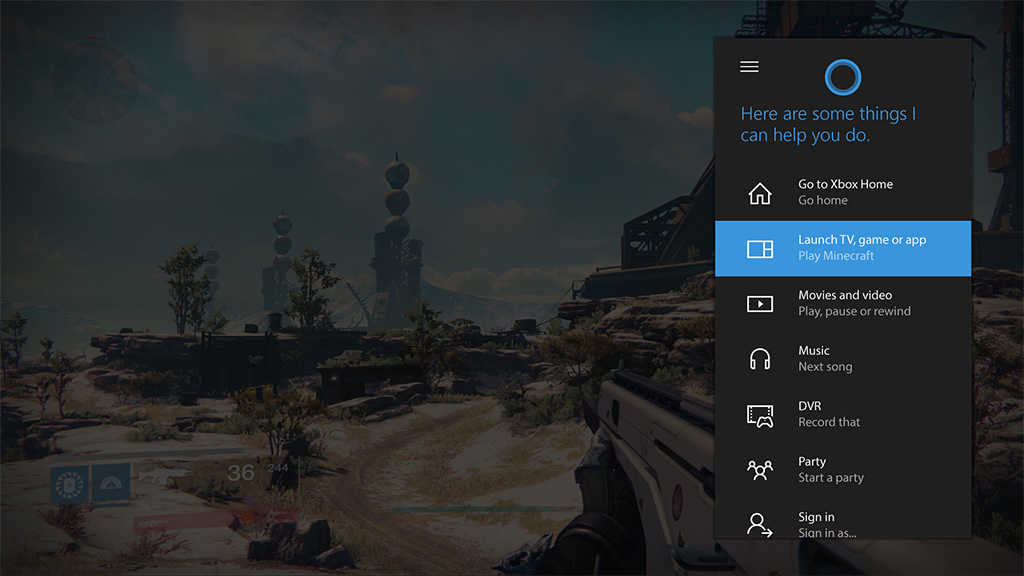Click the "Start a party" hint text
This screenshot has height=576, width=1024.
coord(831,478)
